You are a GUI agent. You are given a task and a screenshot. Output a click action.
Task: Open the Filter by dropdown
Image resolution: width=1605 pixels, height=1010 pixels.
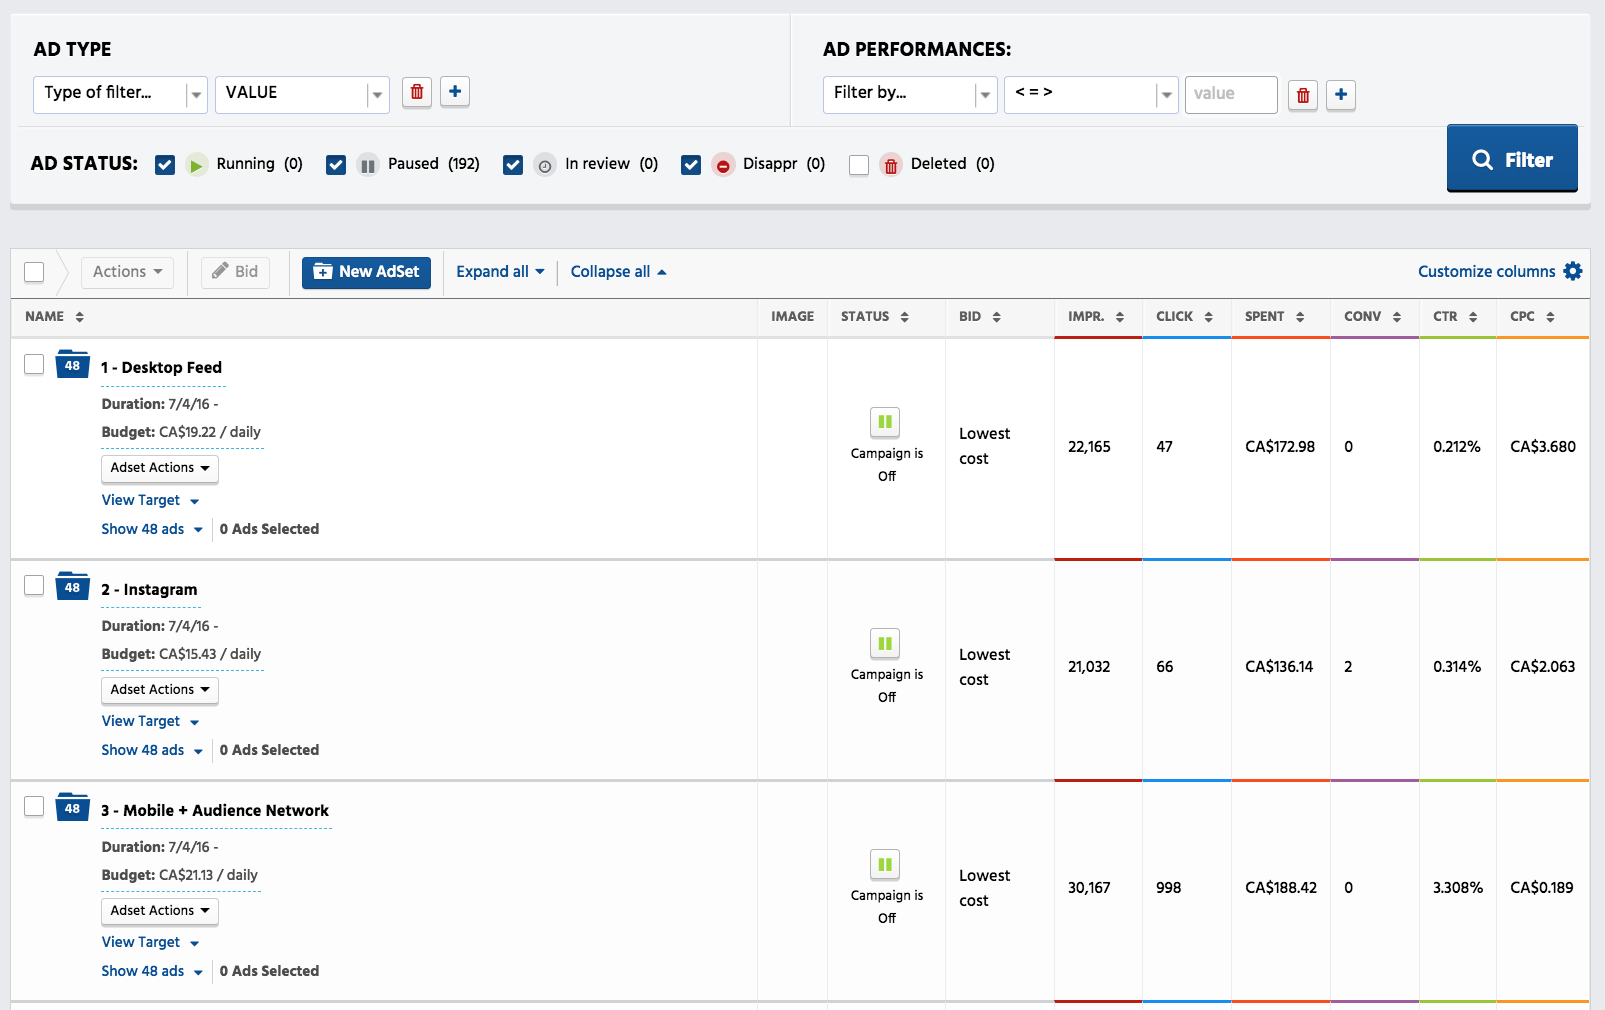[910, 94]
